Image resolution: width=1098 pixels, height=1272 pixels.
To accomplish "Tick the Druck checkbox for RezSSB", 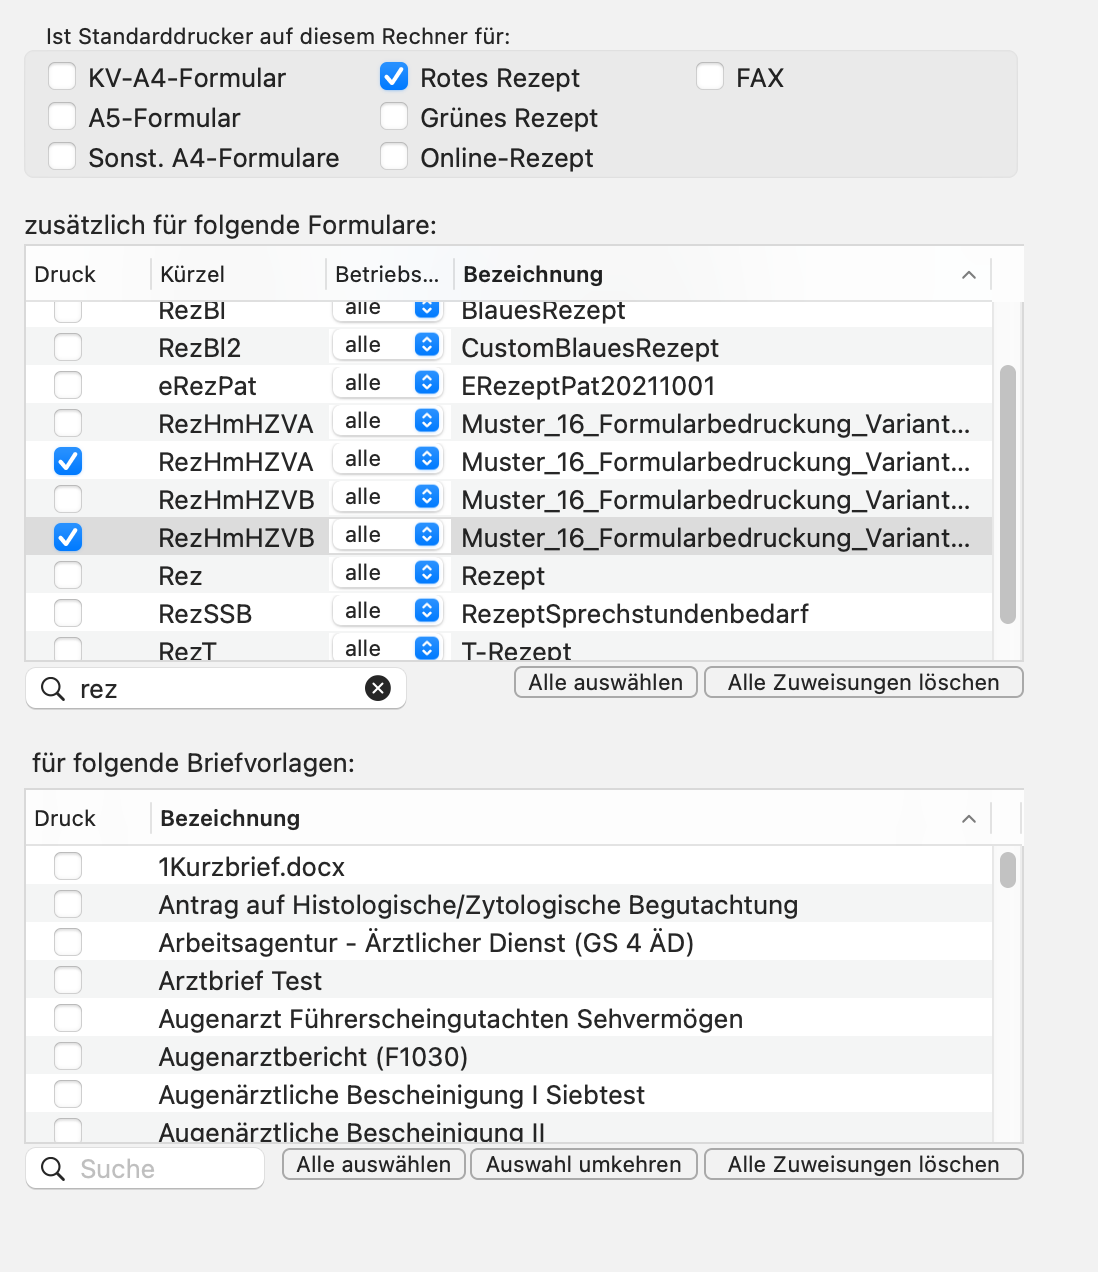I will click(68, 613).
